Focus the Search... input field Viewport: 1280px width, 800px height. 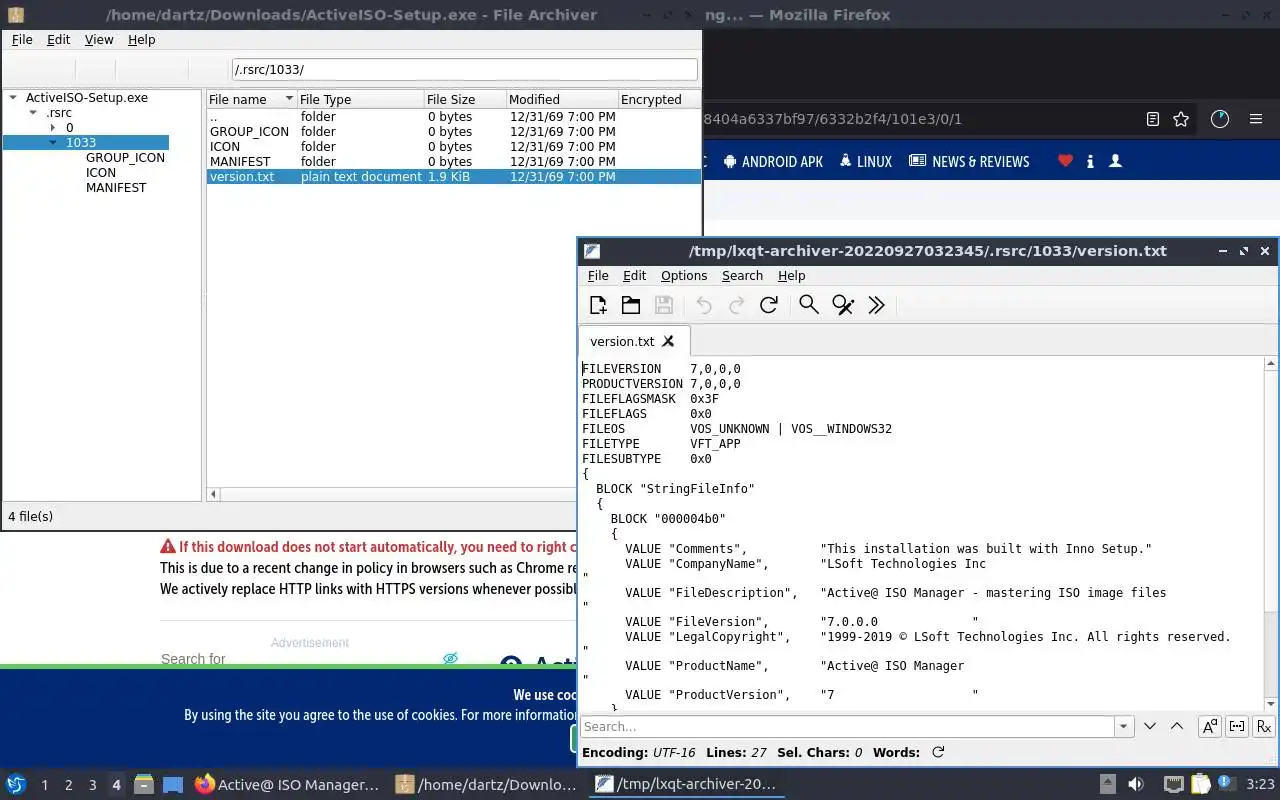click(x=848, y=727)
